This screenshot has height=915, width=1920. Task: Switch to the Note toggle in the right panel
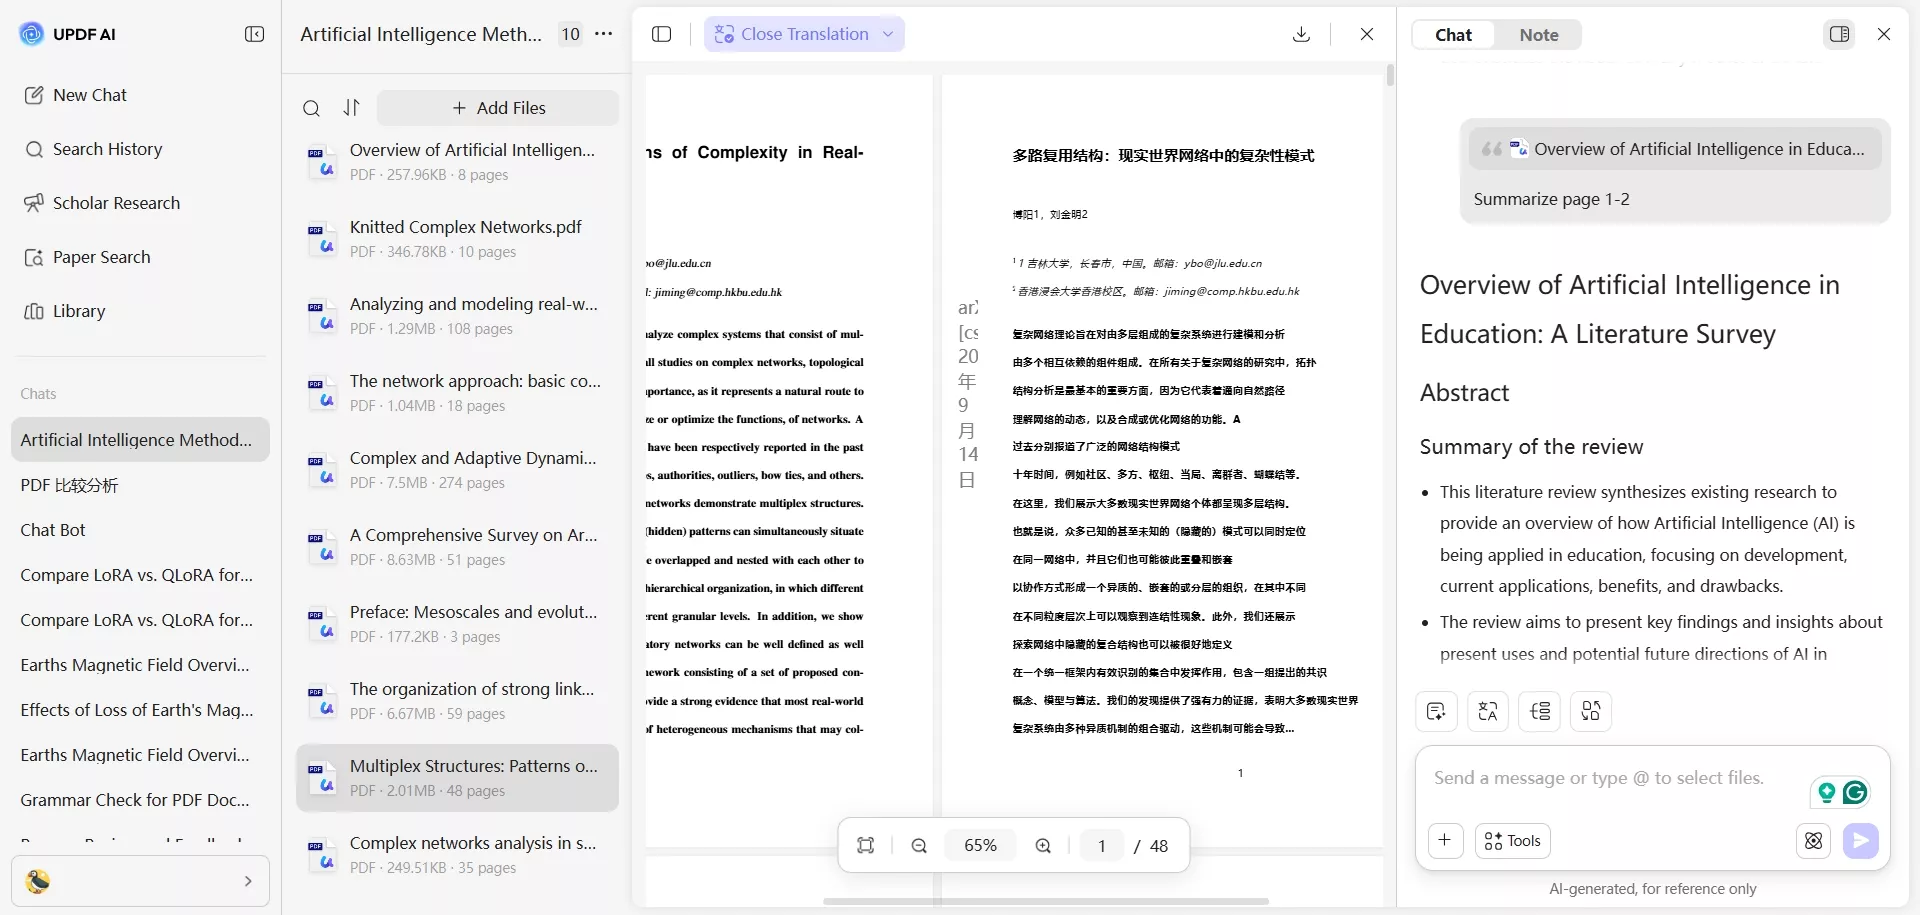pyautogui.click(x=1538, y=34)
